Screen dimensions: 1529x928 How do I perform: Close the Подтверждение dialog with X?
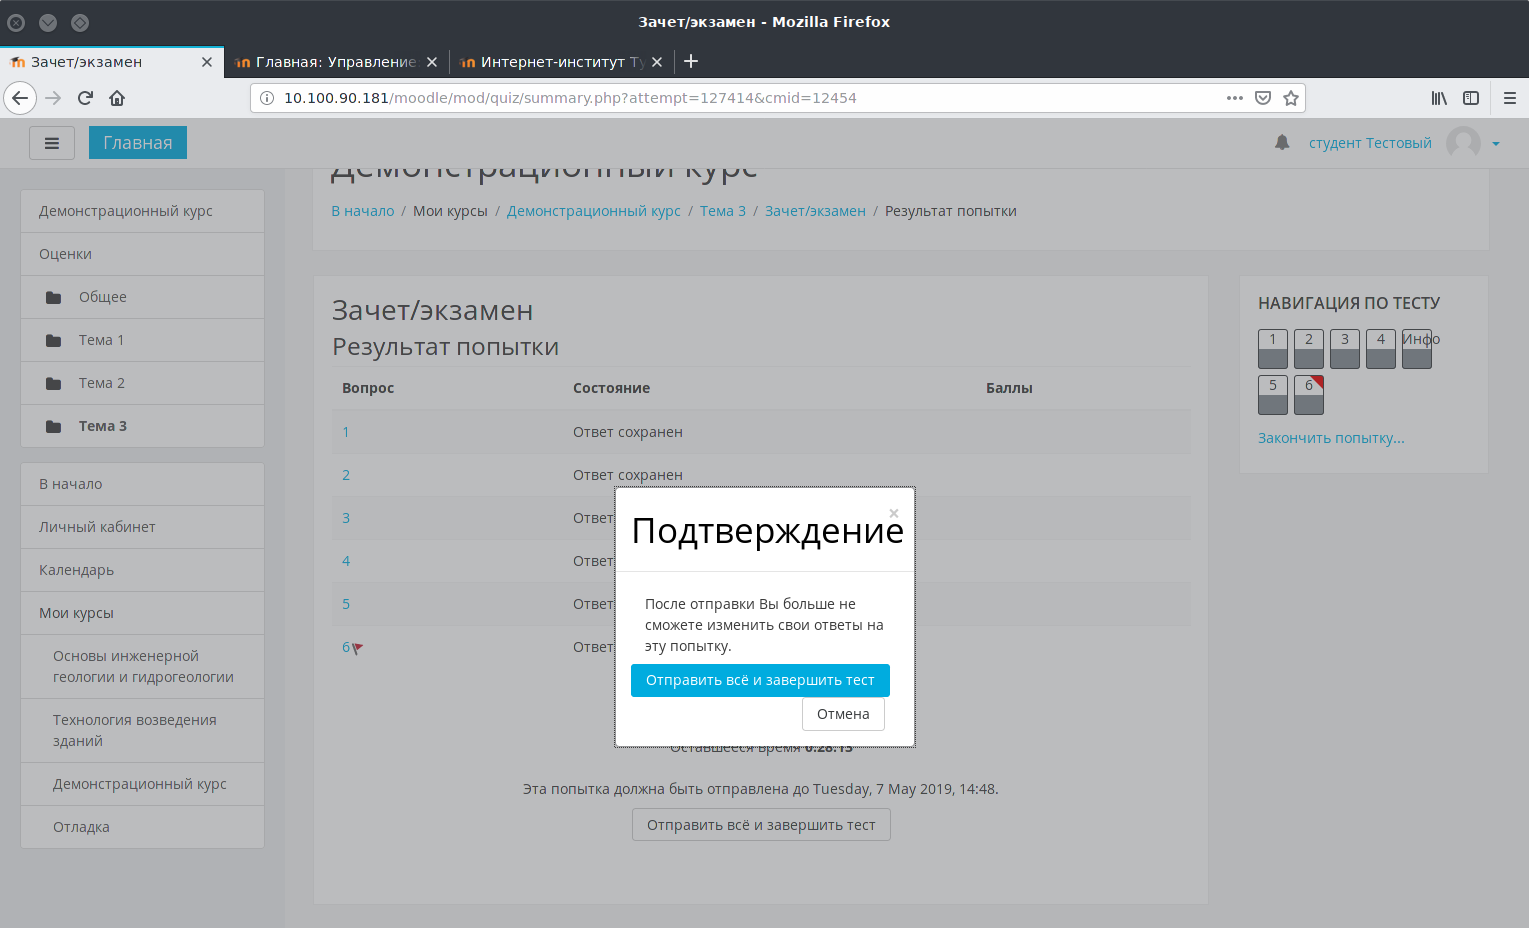tap(894, 513)
